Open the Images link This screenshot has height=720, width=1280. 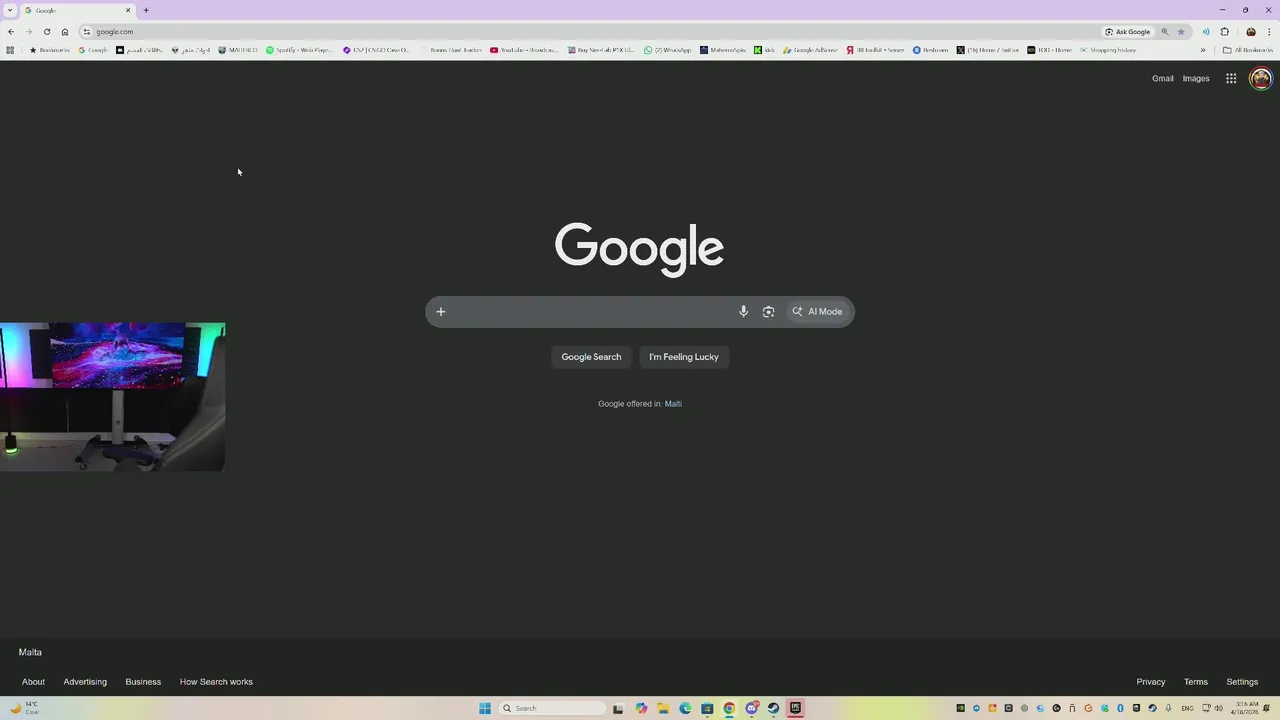1196,79
